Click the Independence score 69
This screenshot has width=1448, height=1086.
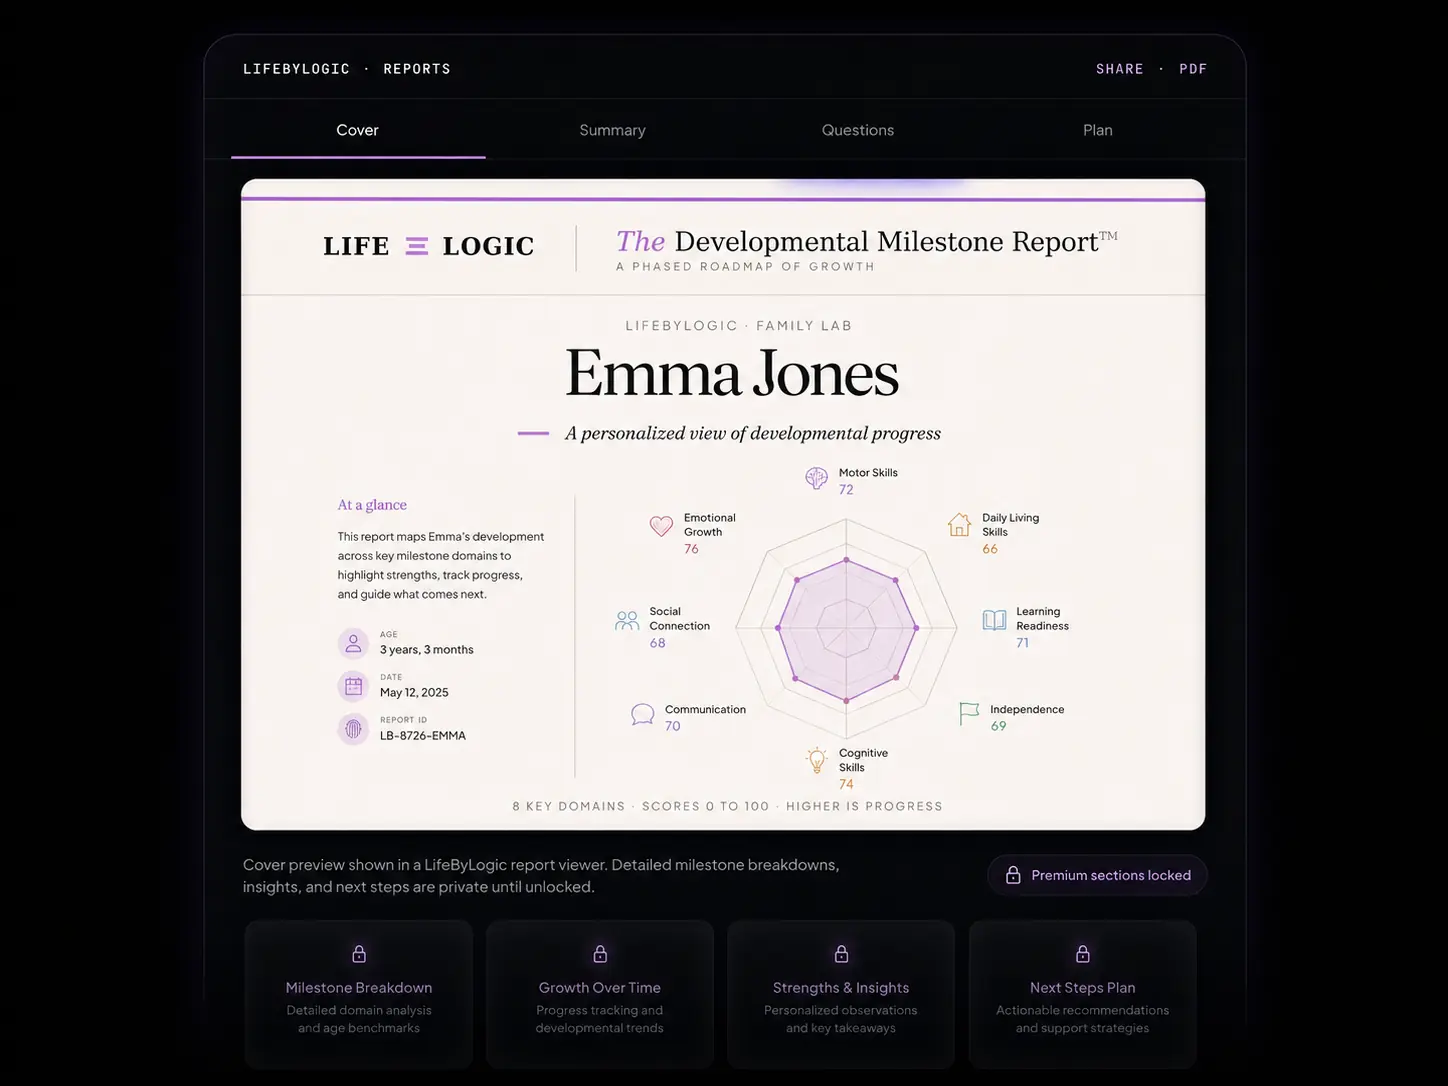pos(998,726)
